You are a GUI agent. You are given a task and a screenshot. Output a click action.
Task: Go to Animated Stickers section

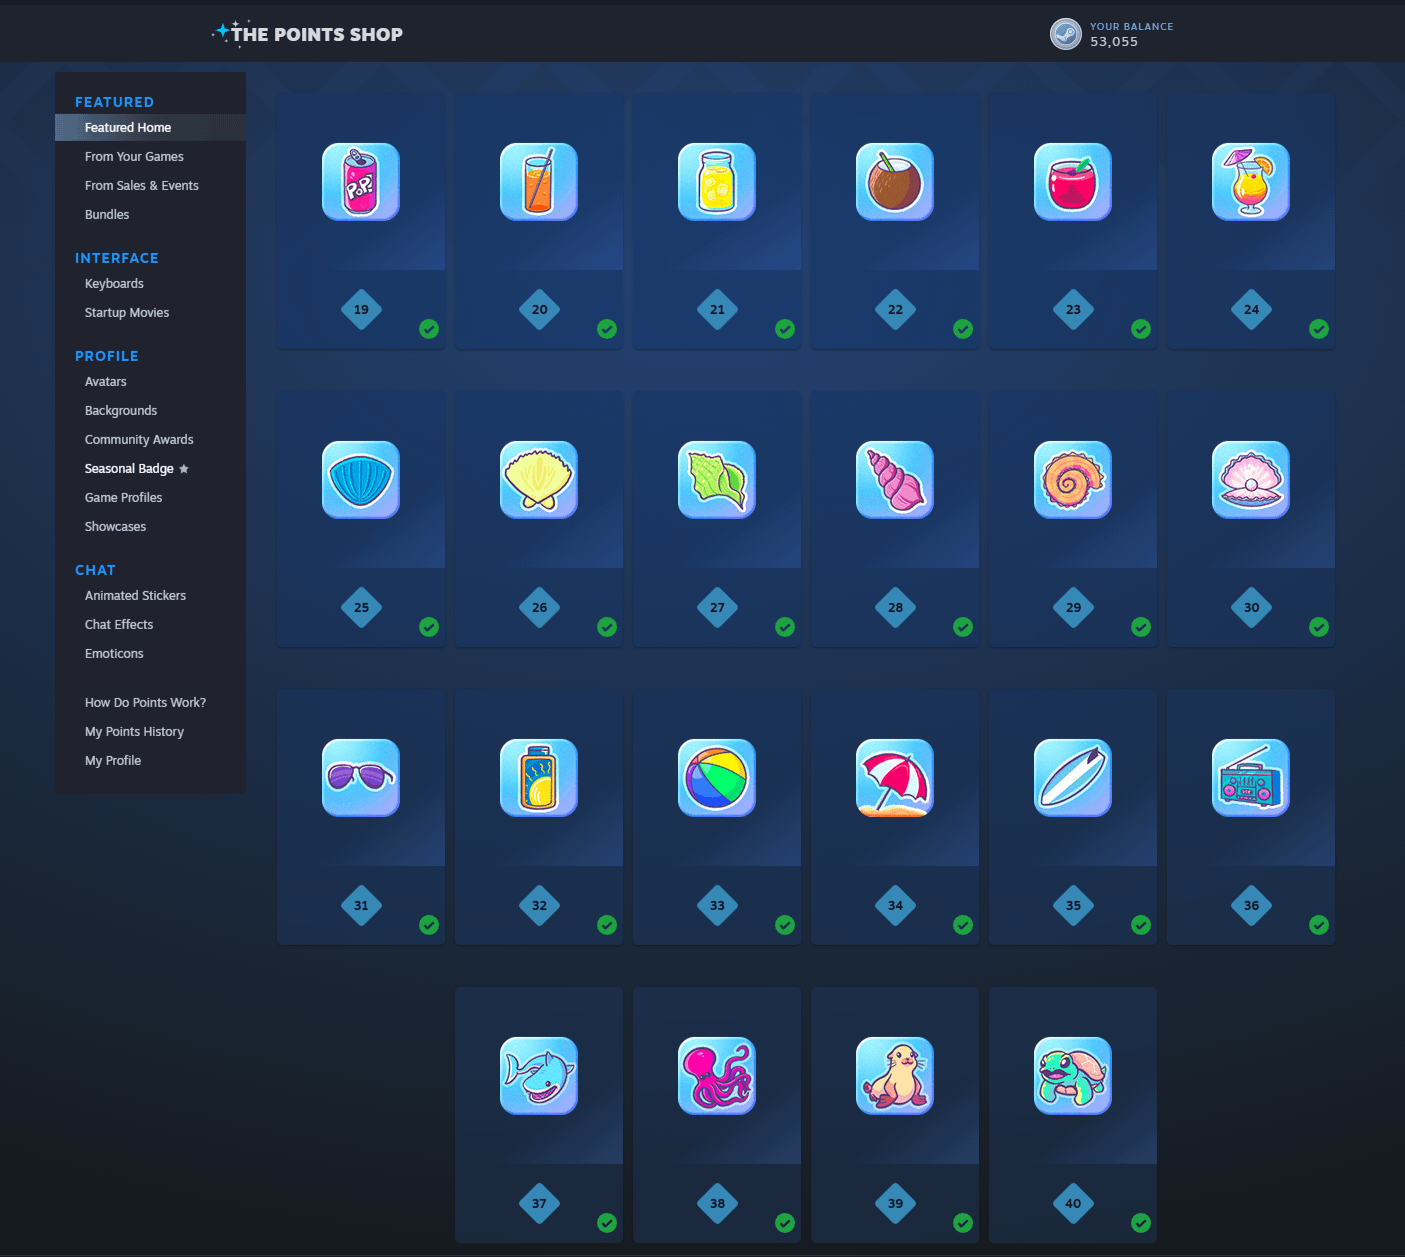[x=135, y=596]
